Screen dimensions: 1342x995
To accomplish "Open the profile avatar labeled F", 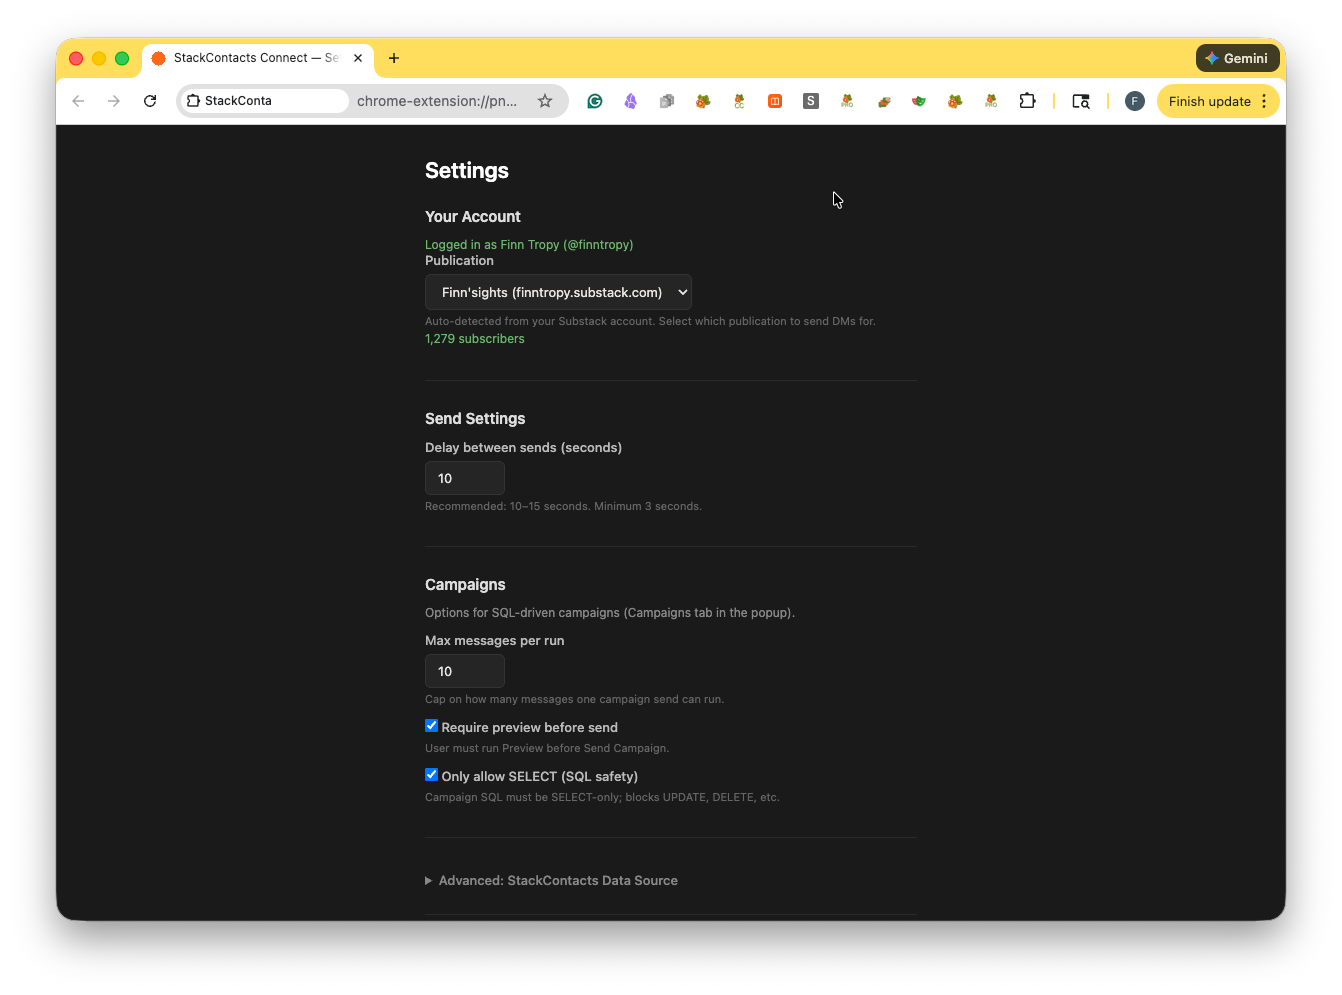I will 1135,101.
